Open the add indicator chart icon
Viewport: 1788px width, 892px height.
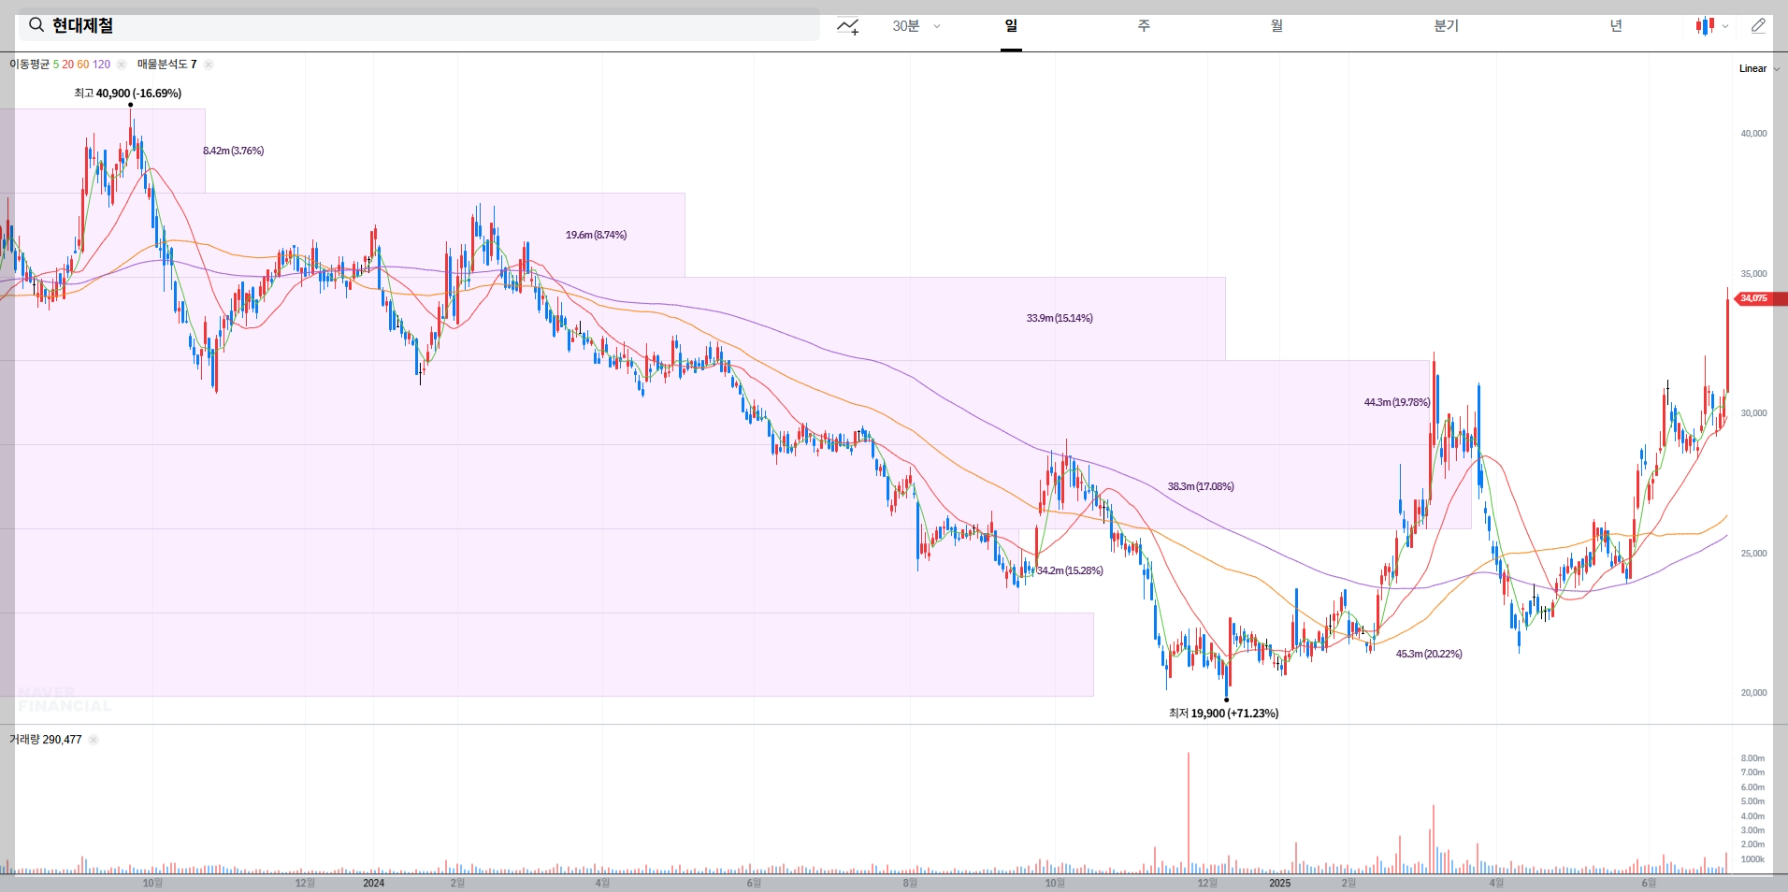848,27
